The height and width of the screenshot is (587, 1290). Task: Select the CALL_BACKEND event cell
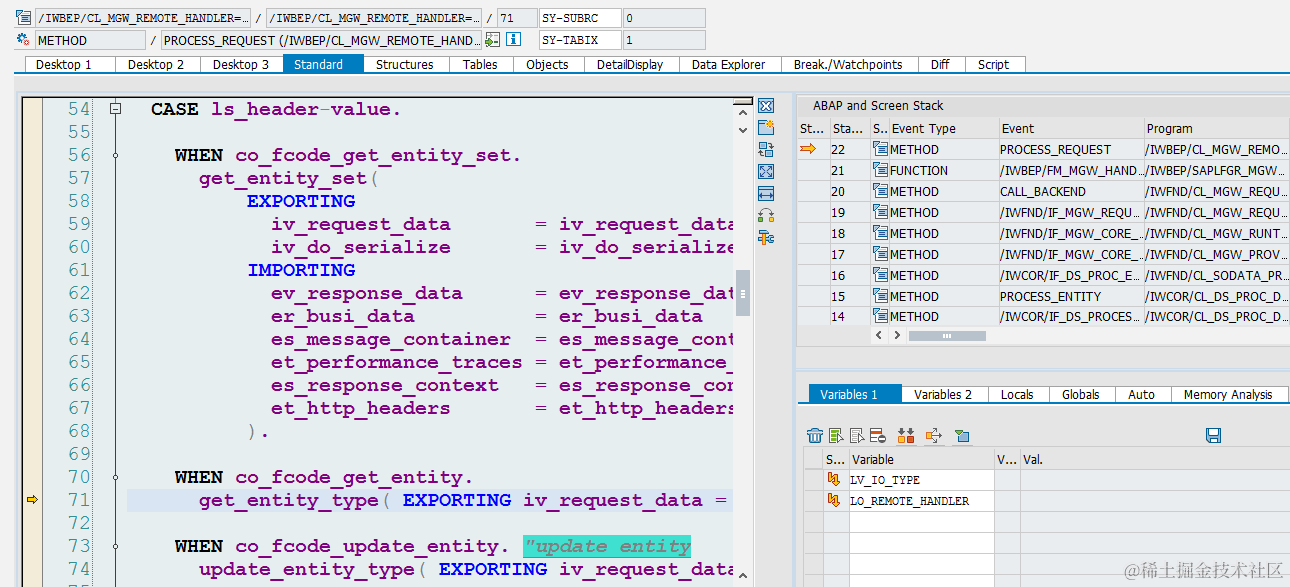pyautogui.click(x=1071, y=191)
